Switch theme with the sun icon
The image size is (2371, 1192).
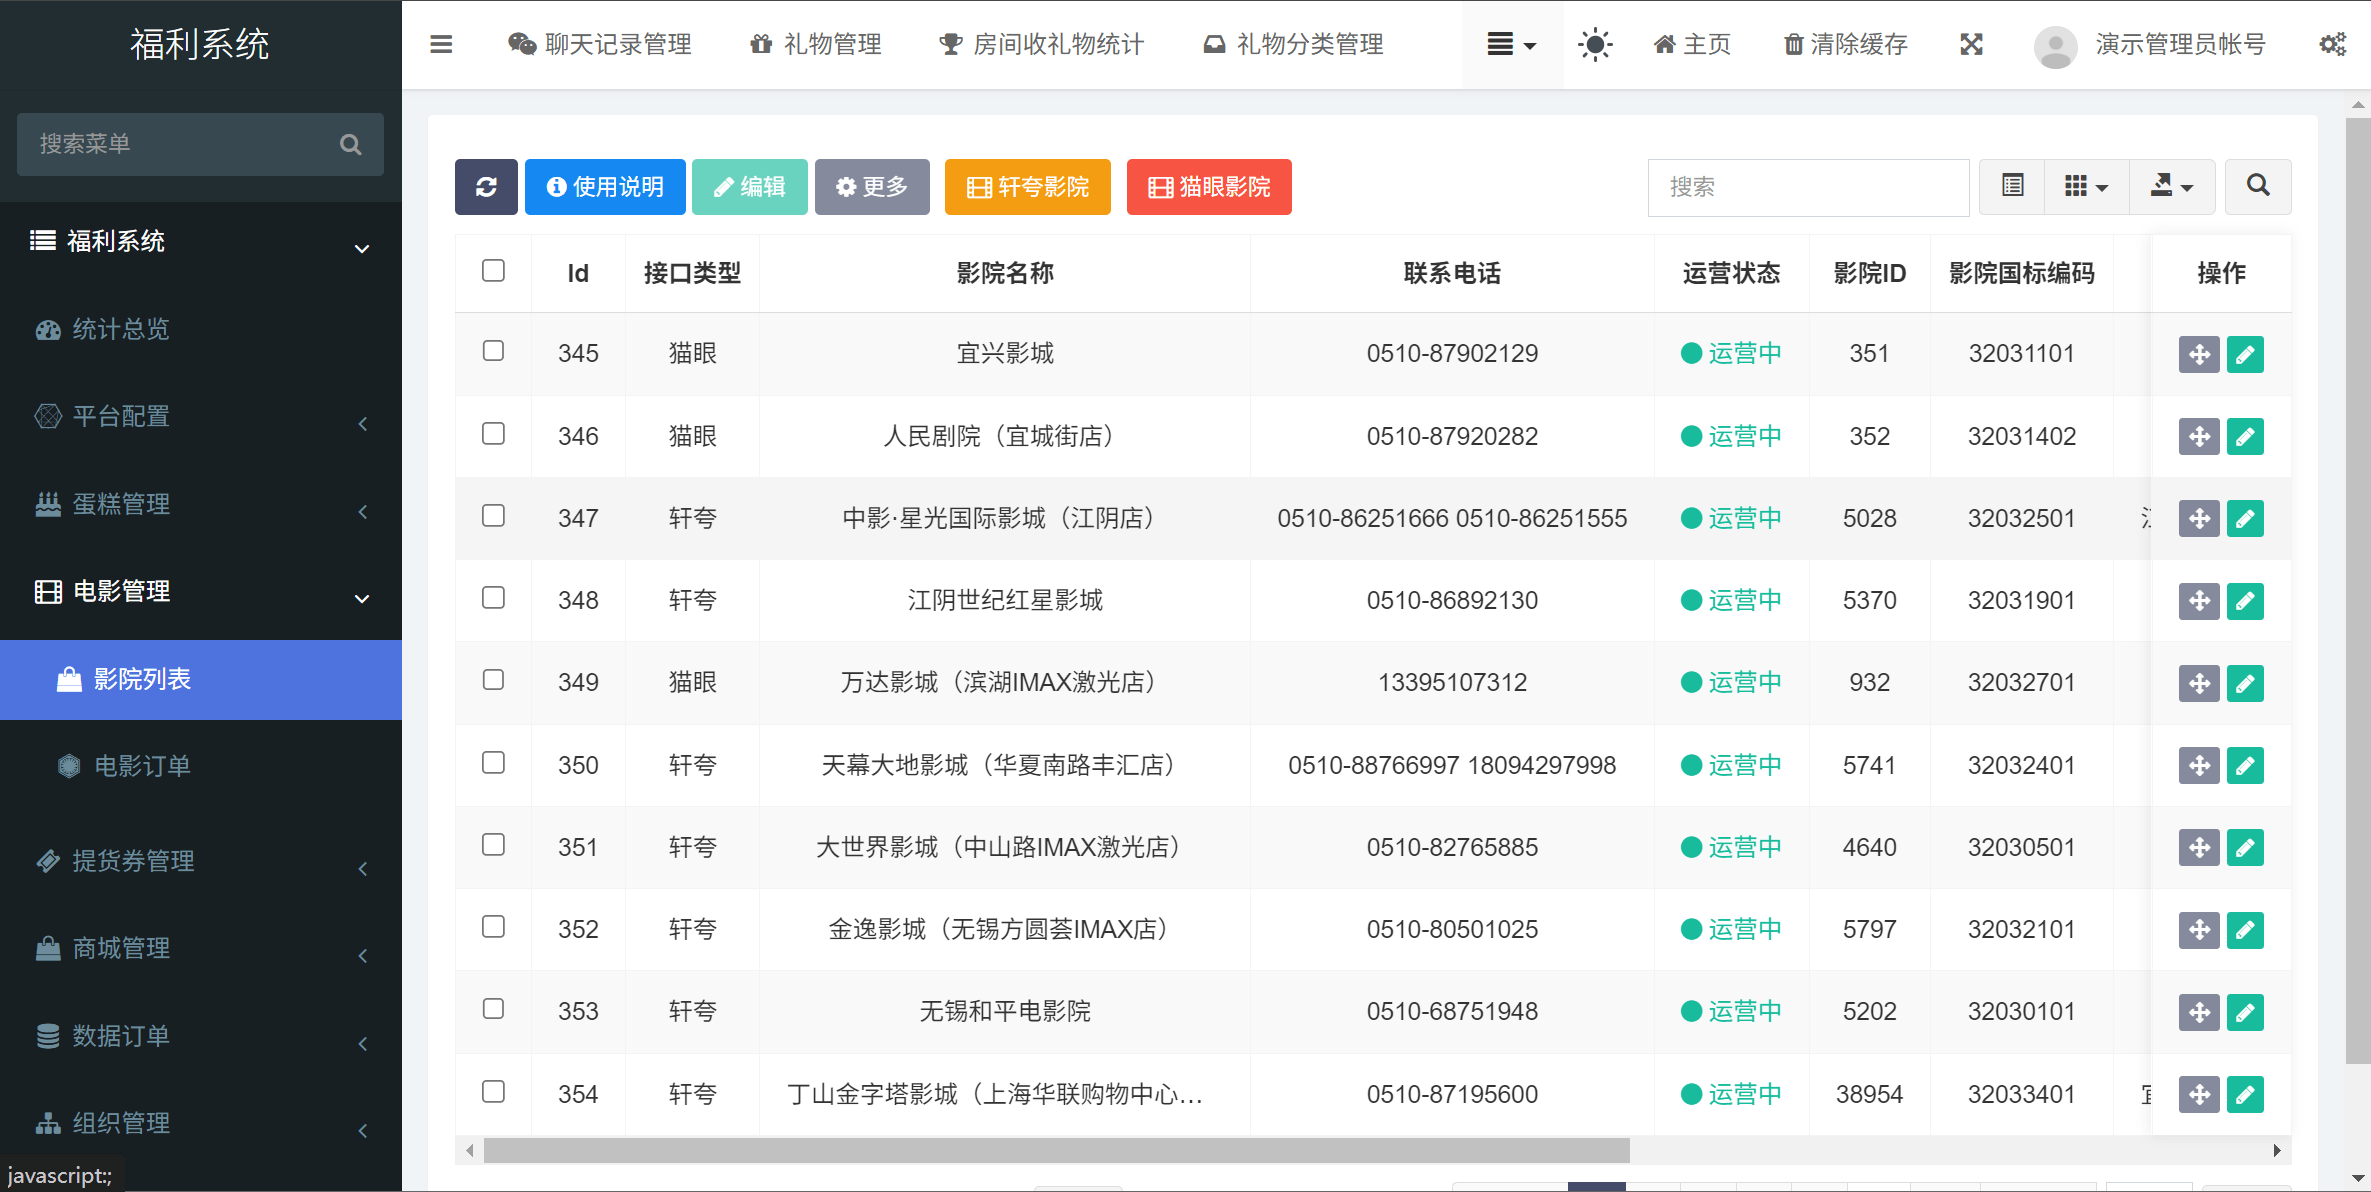(x=1595, y=44)
